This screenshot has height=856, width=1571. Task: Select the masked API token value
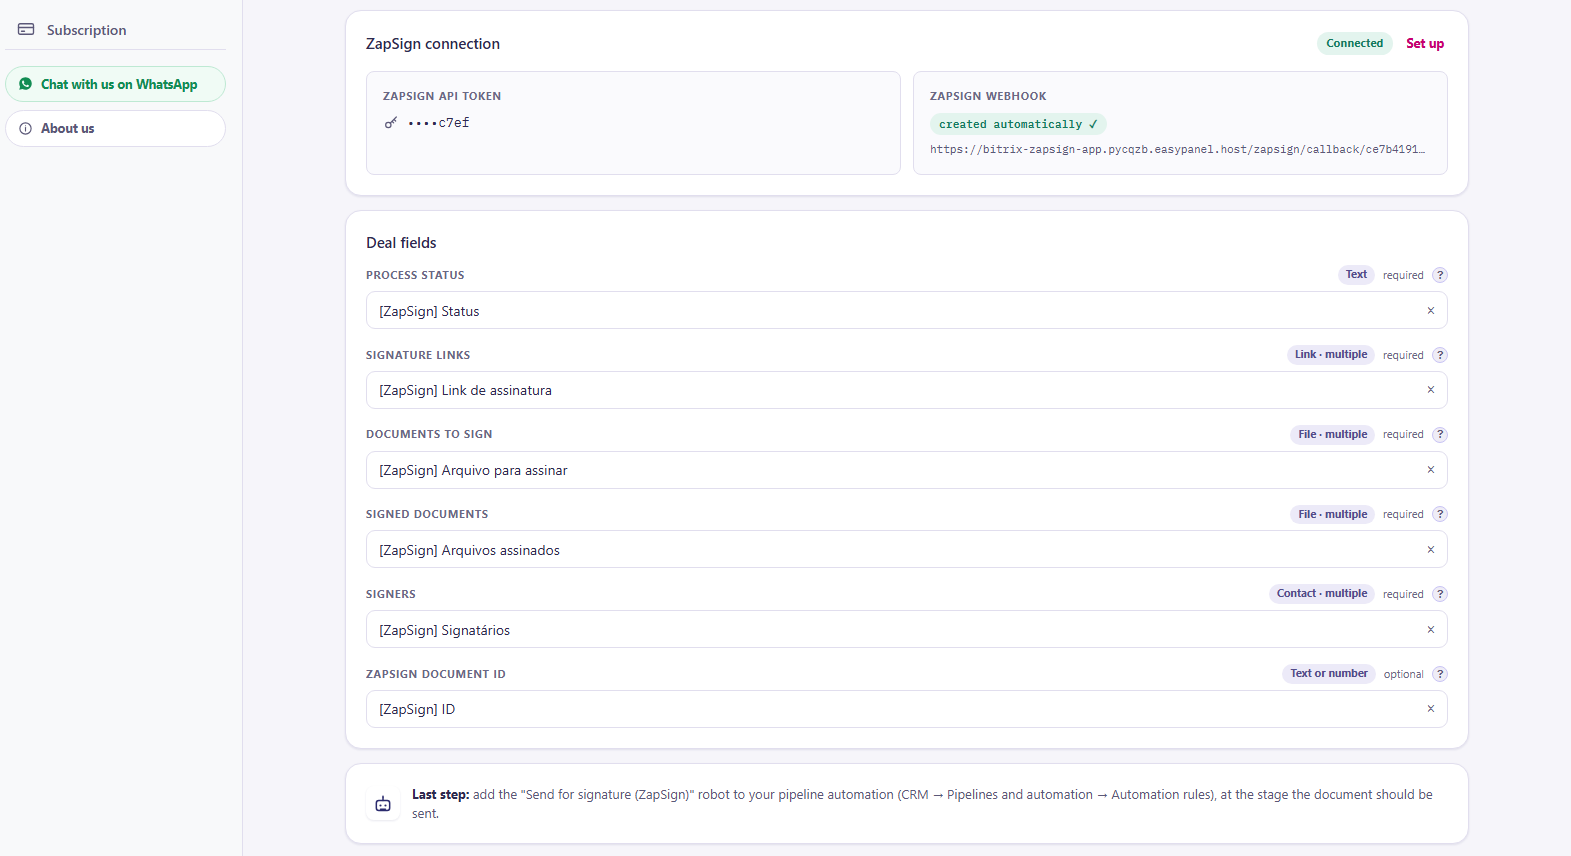(x=439, y=123)
